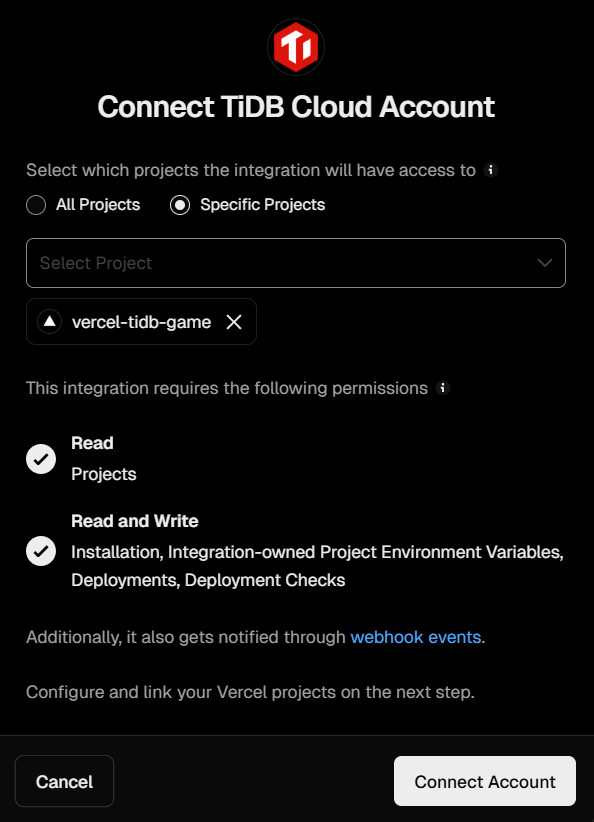Select the All Projects radio button
The width and height of the screenshot is (594, 822).
point(36,205)
